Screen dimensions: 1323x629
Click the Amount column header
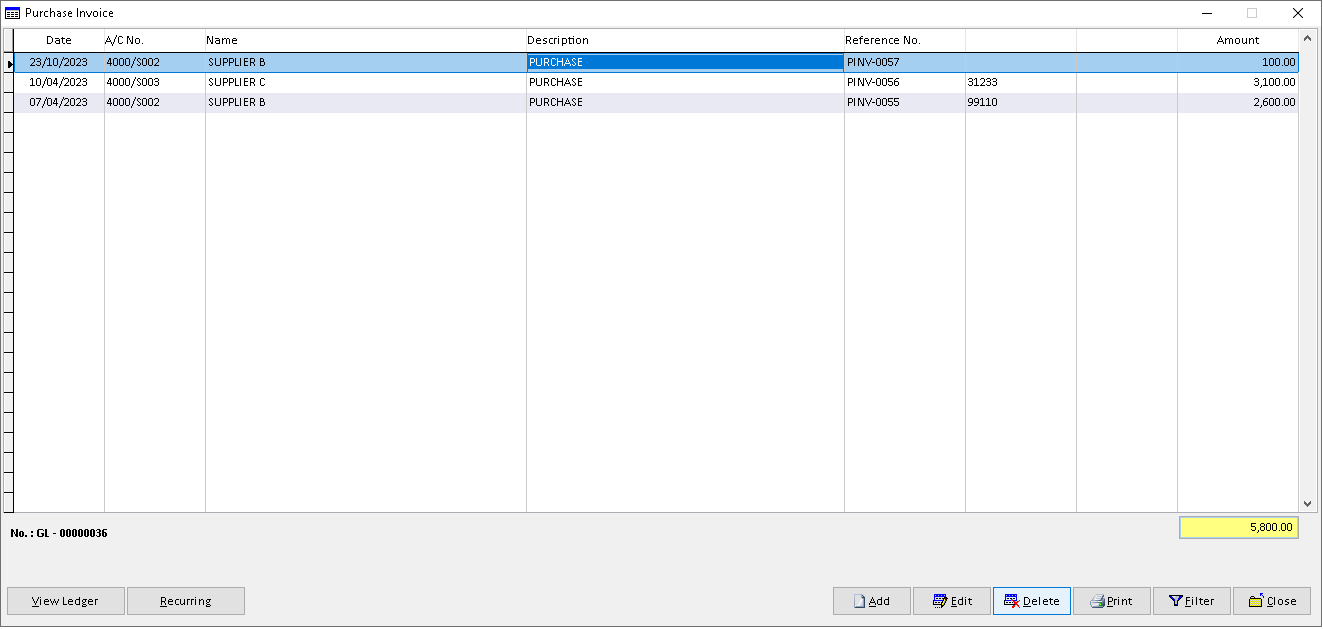click(x=1238, y=40)
